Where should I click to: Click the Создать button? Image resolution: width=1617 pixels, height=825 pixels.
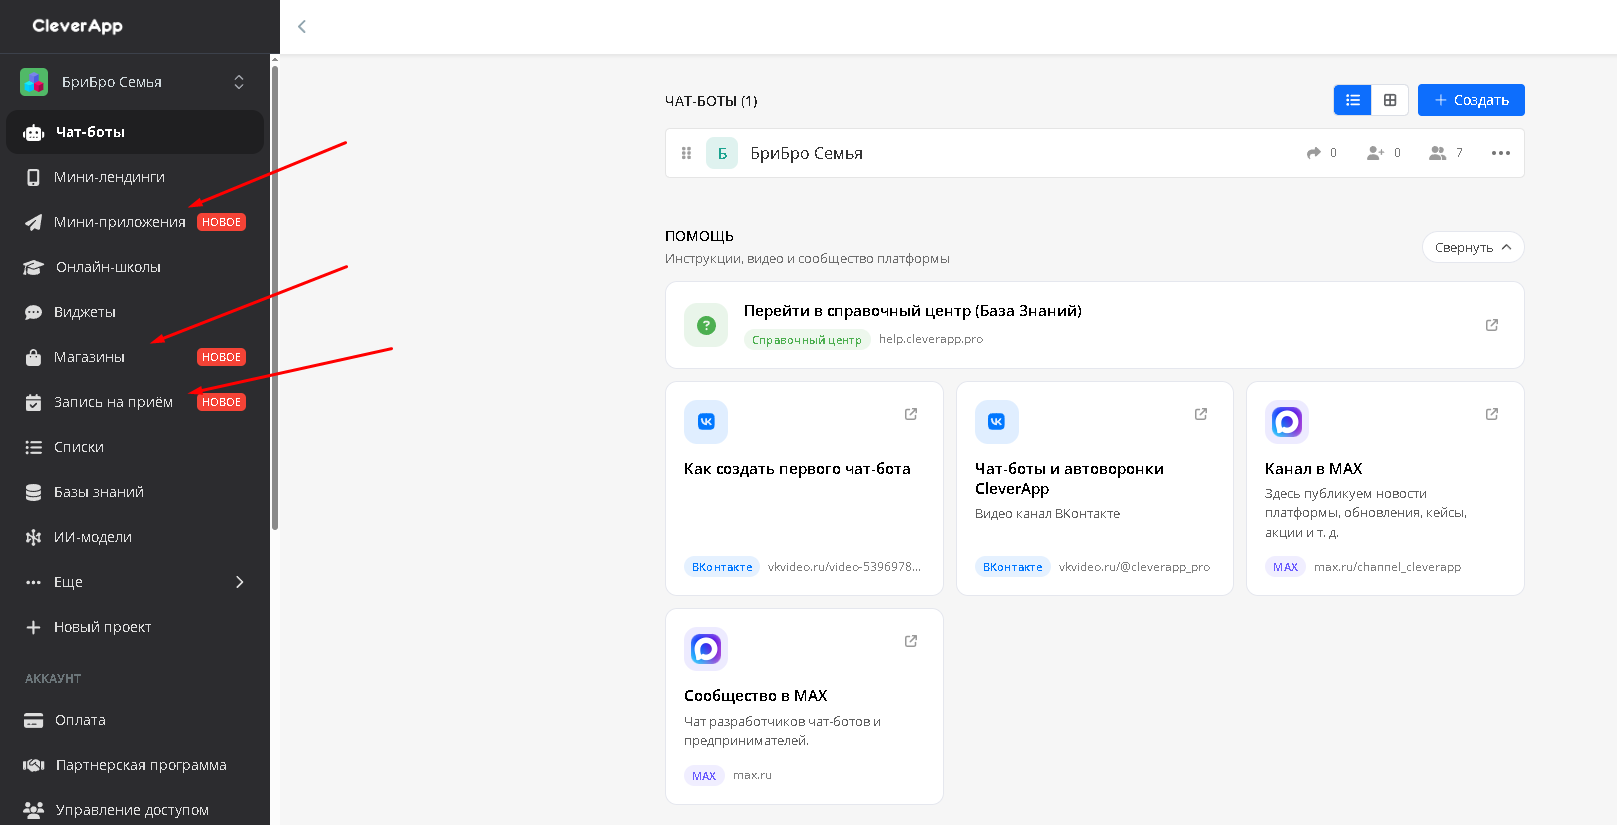pyautogui.click(x=1471, y=100)
